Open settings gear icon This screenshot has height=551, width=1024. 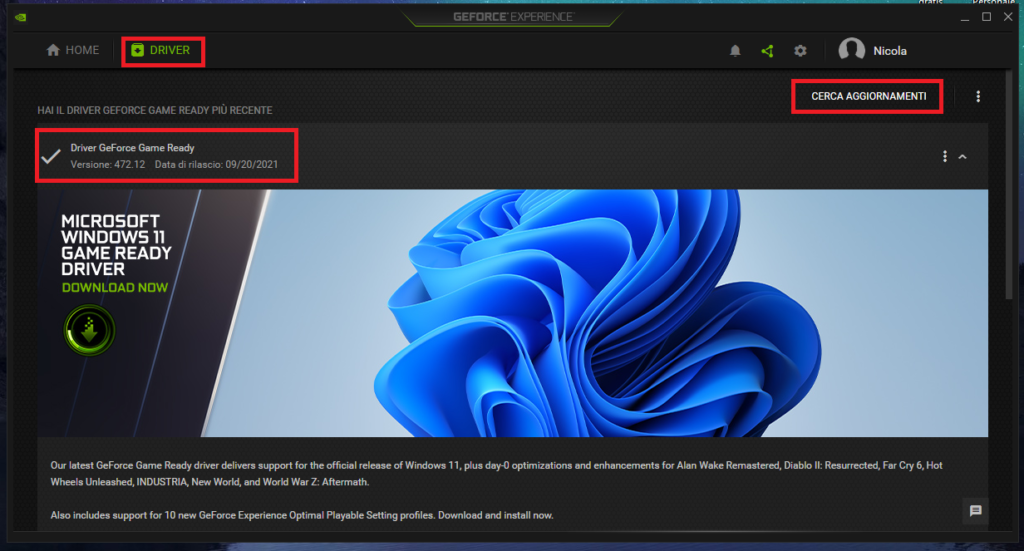pos(800,51)
